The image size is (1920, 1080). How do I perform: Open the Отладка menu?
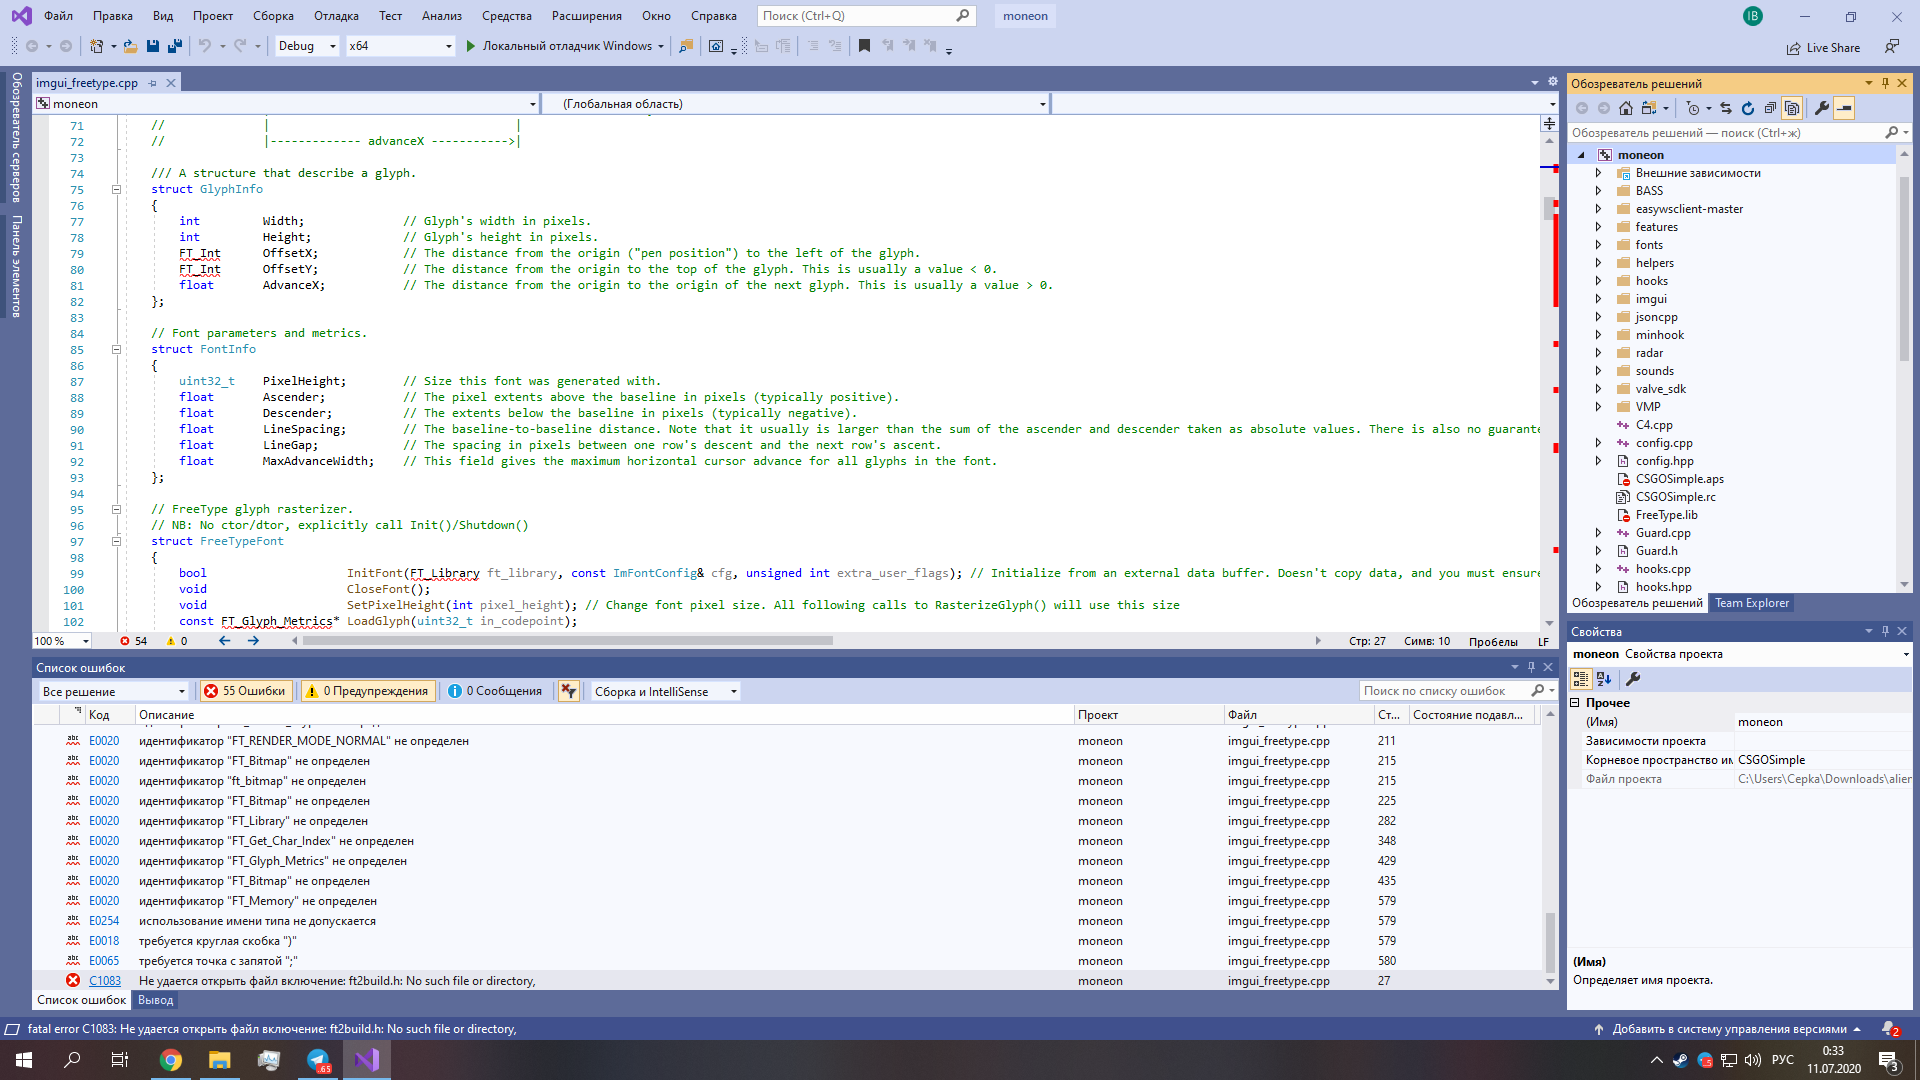336,16
